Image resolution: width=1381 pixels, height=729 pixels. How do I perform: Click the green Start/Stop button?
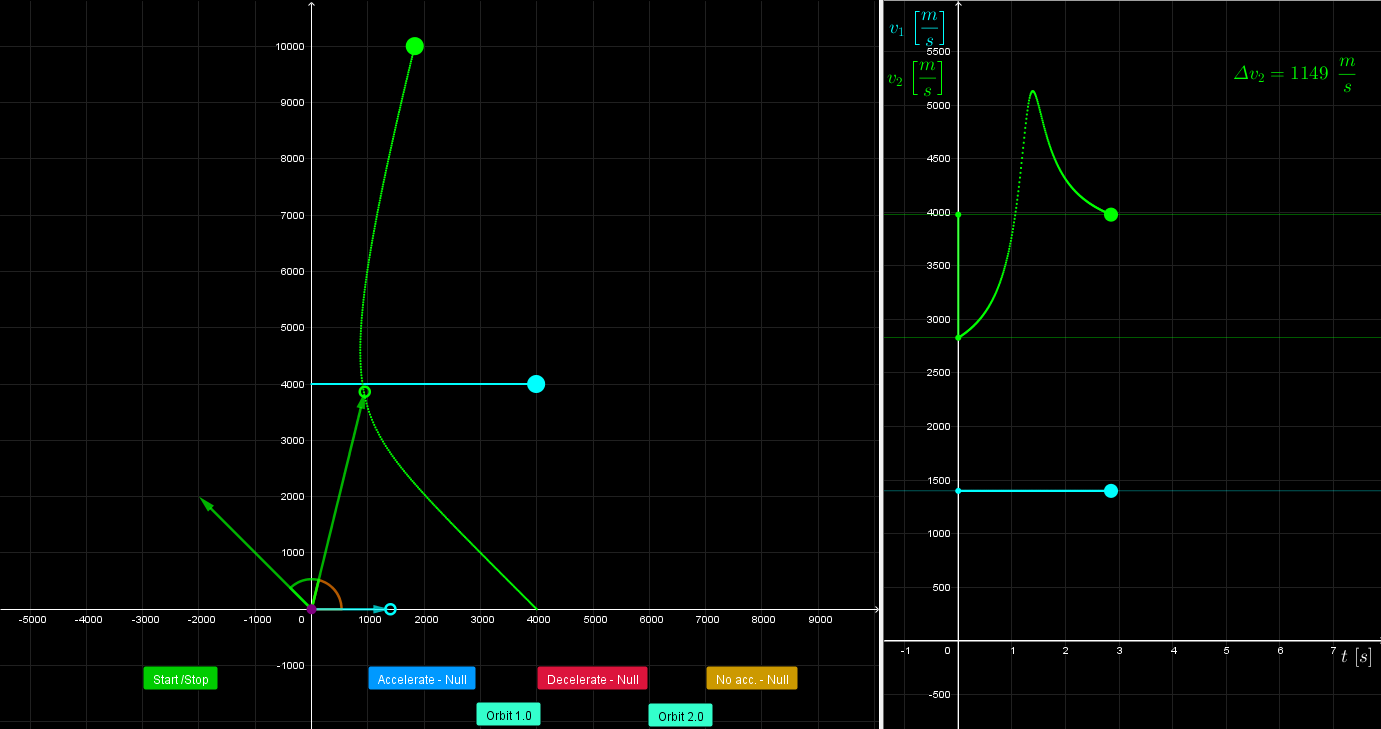click(180, 679)
